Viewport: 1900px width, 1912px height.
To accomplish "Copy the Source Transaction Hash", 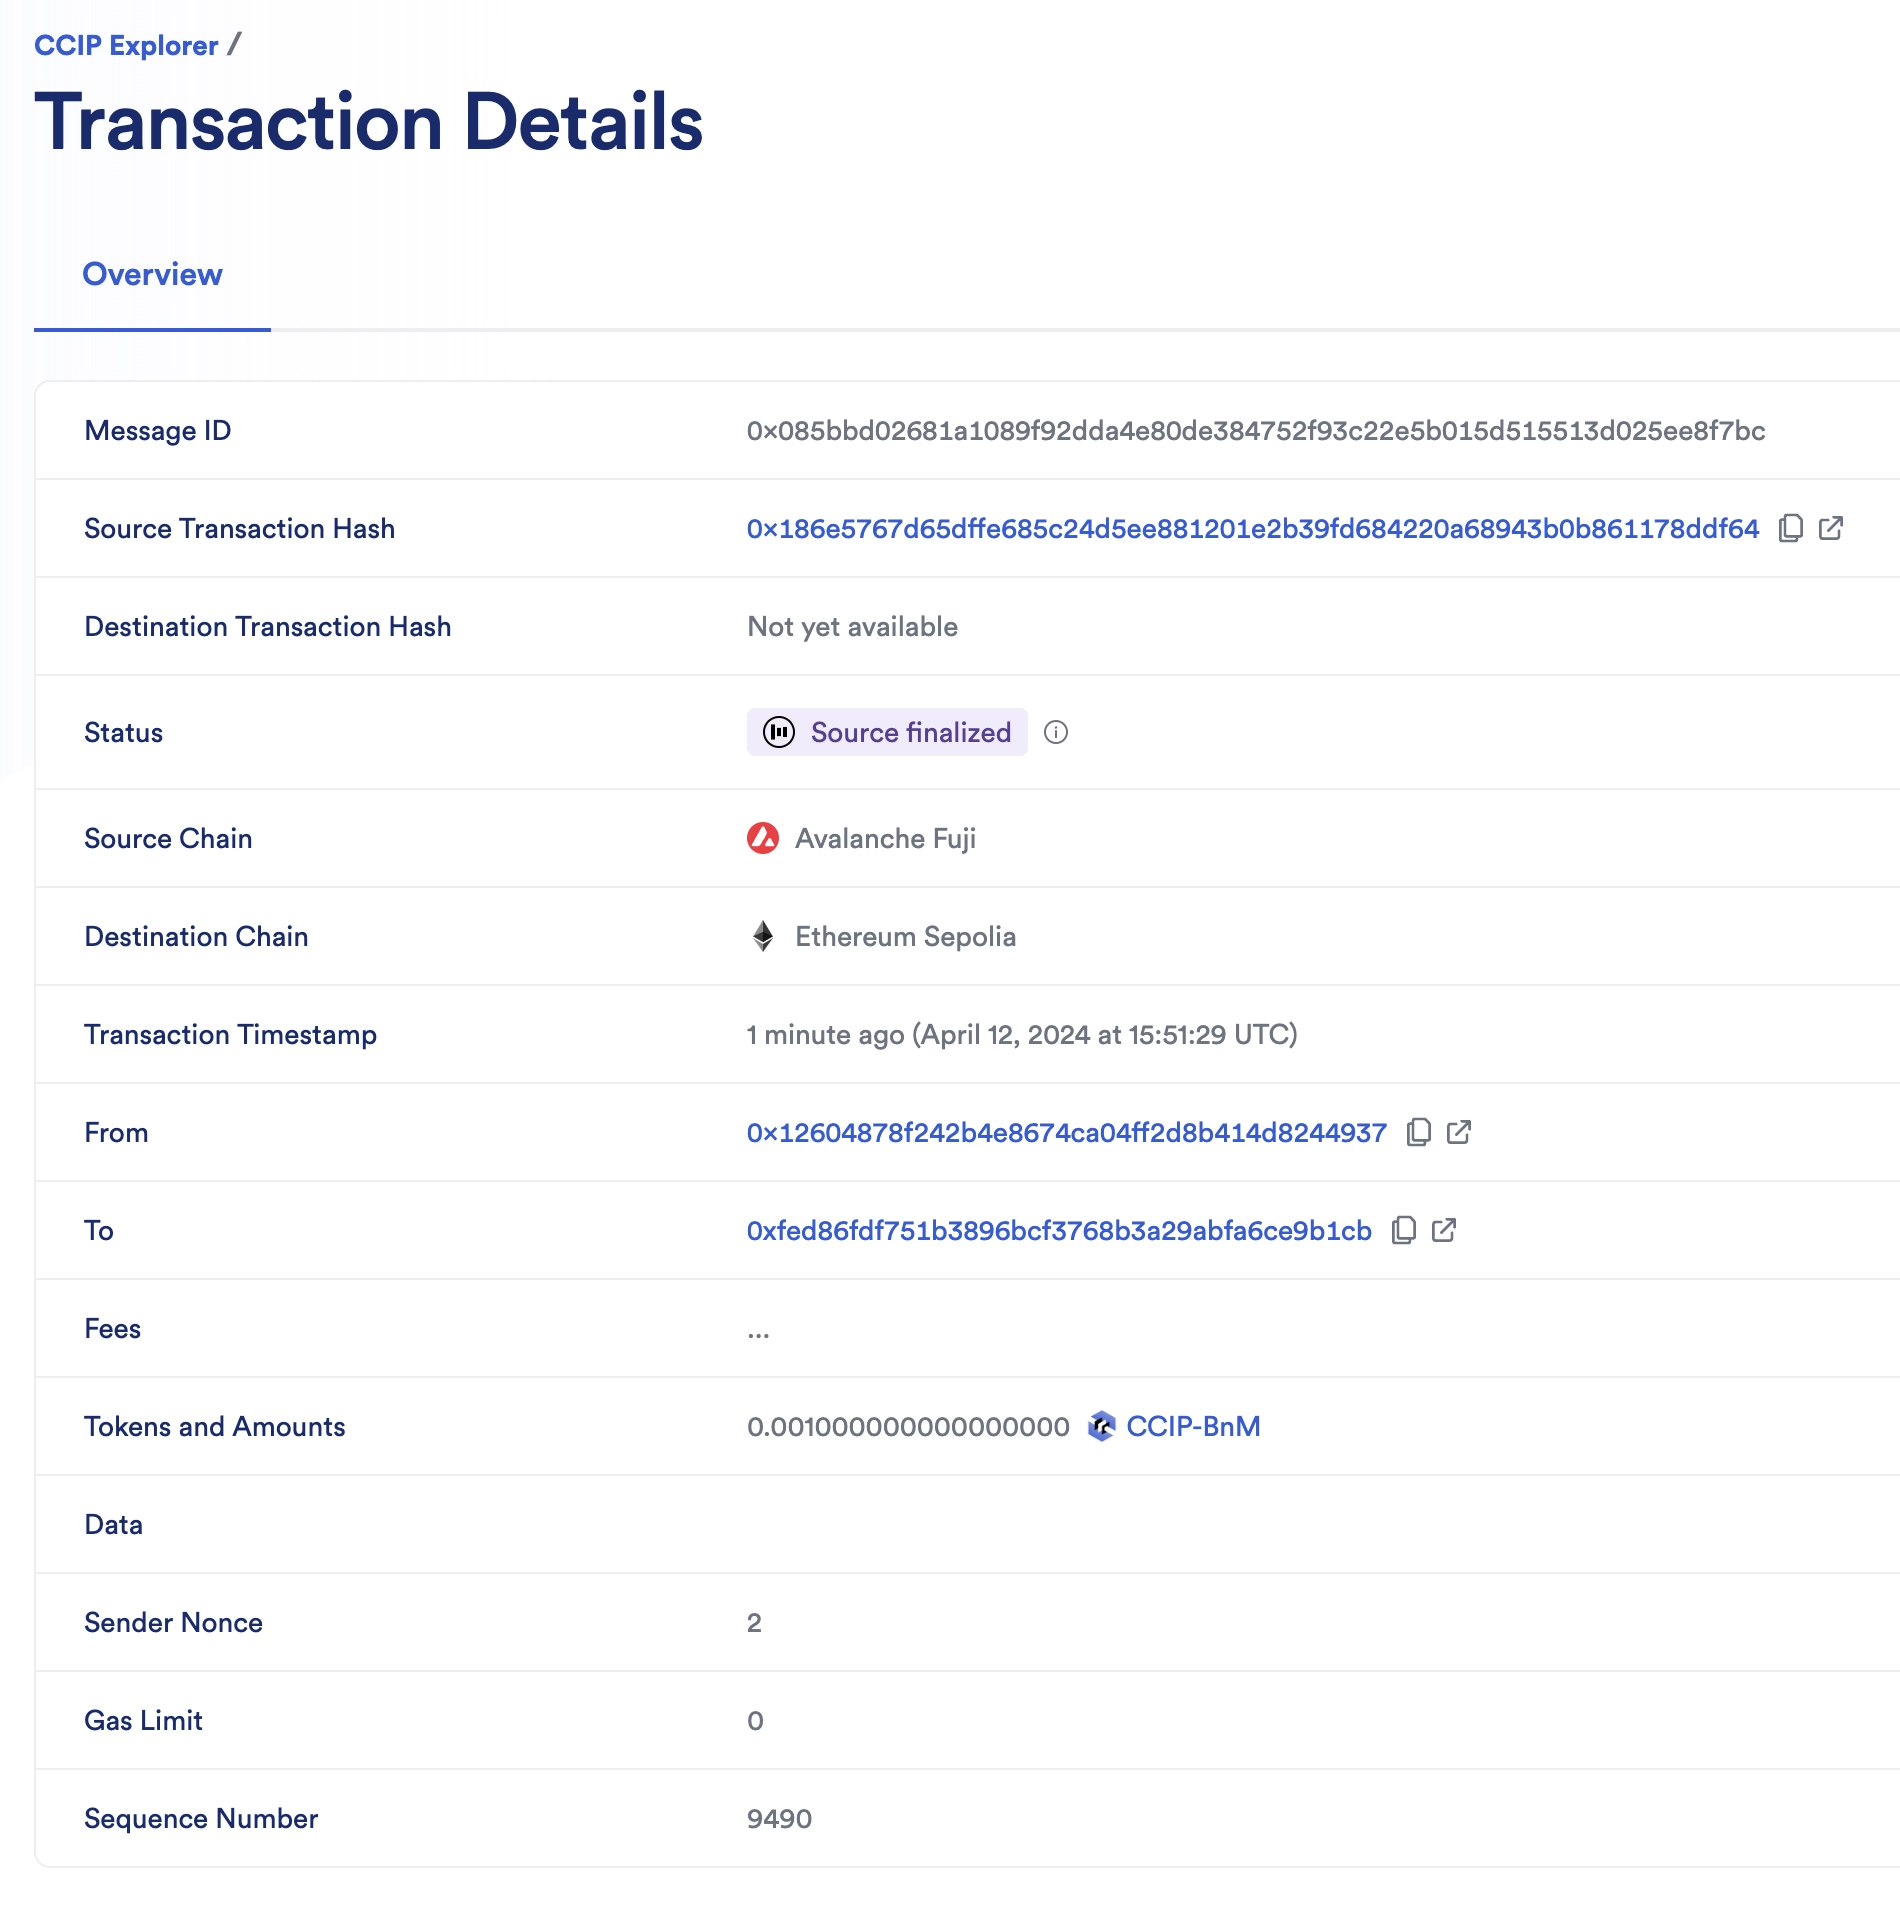I will click(x=1790, y=528).
